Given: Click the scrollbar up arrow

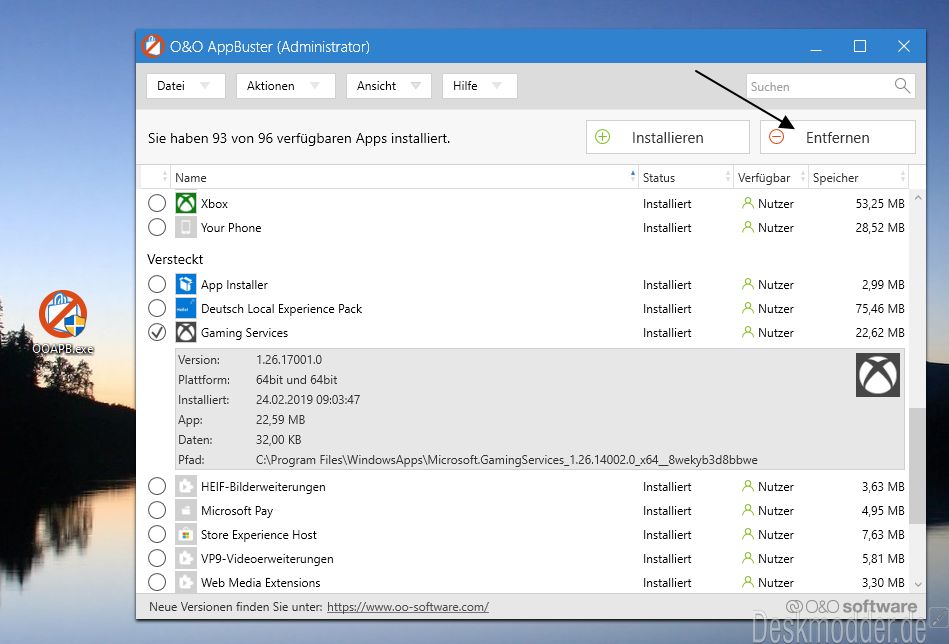Looking at the screenshot, I should (x=918, y=198).
